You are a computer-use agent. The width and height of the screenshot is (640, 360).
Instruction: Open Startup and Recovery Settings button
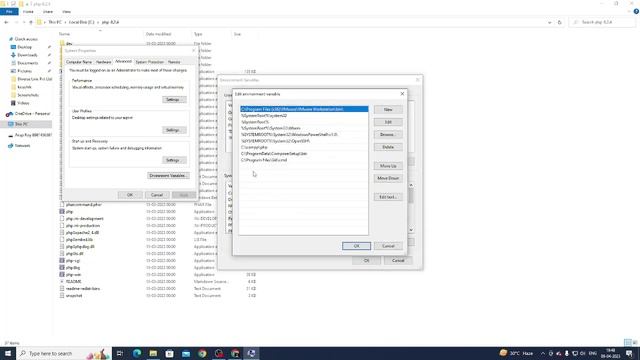pyautogui.click(x=174, y=160)
